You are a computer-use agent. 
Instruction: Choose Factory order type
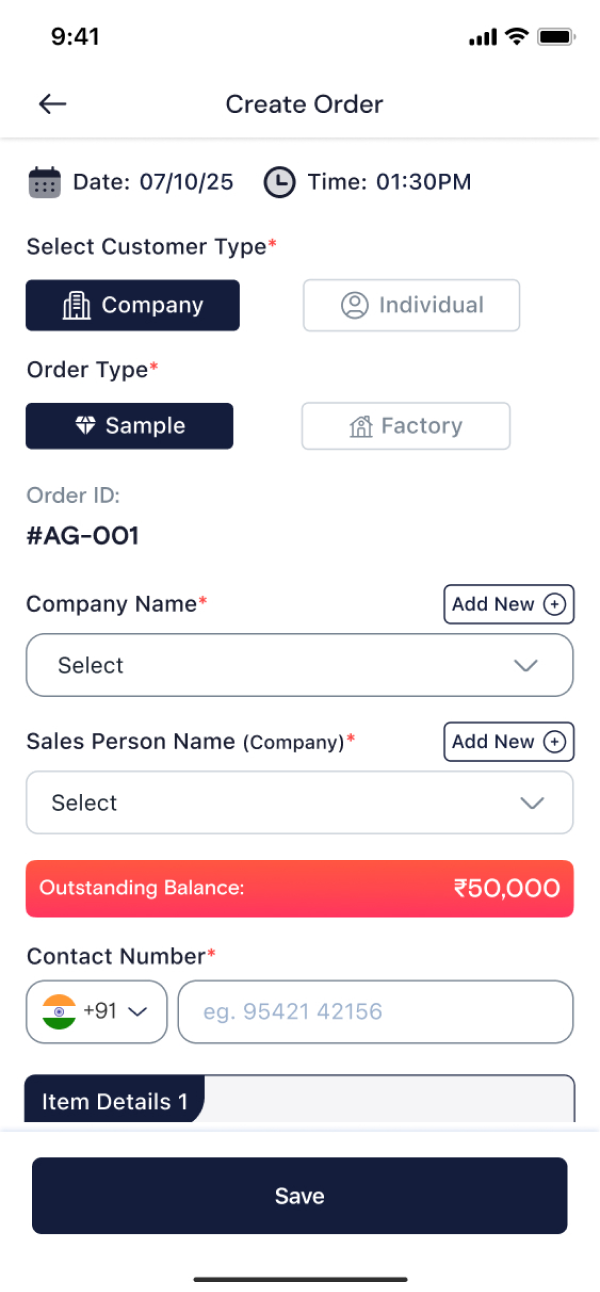tap(405, 426)
